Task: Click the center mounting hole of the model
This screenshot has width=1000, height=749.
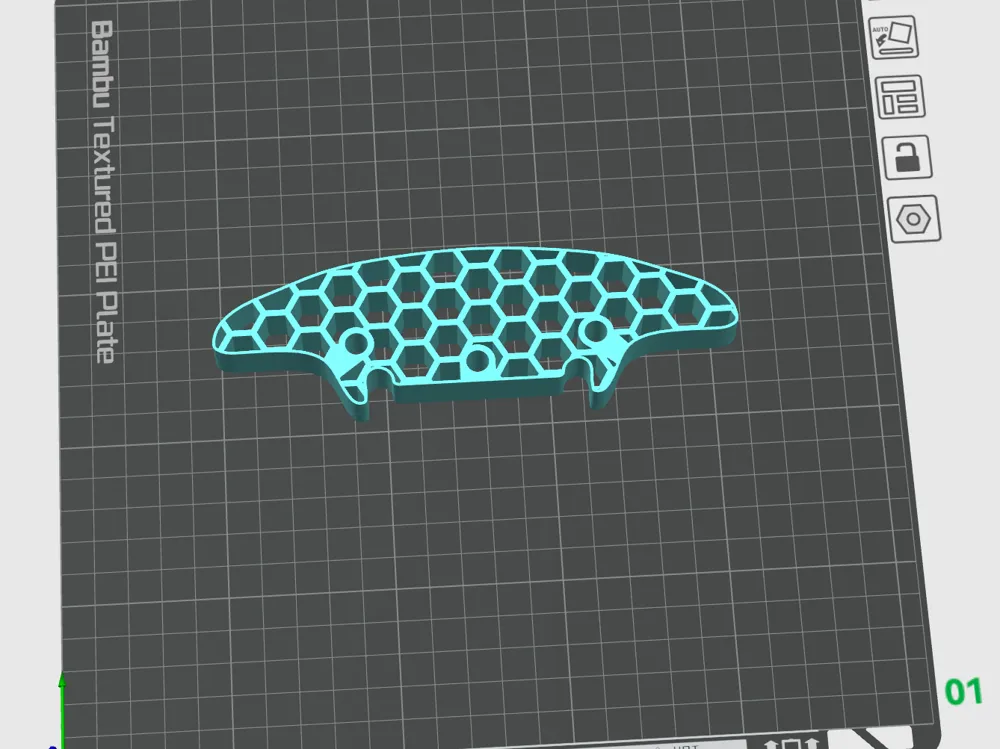Action: click(x=477, y=360)
